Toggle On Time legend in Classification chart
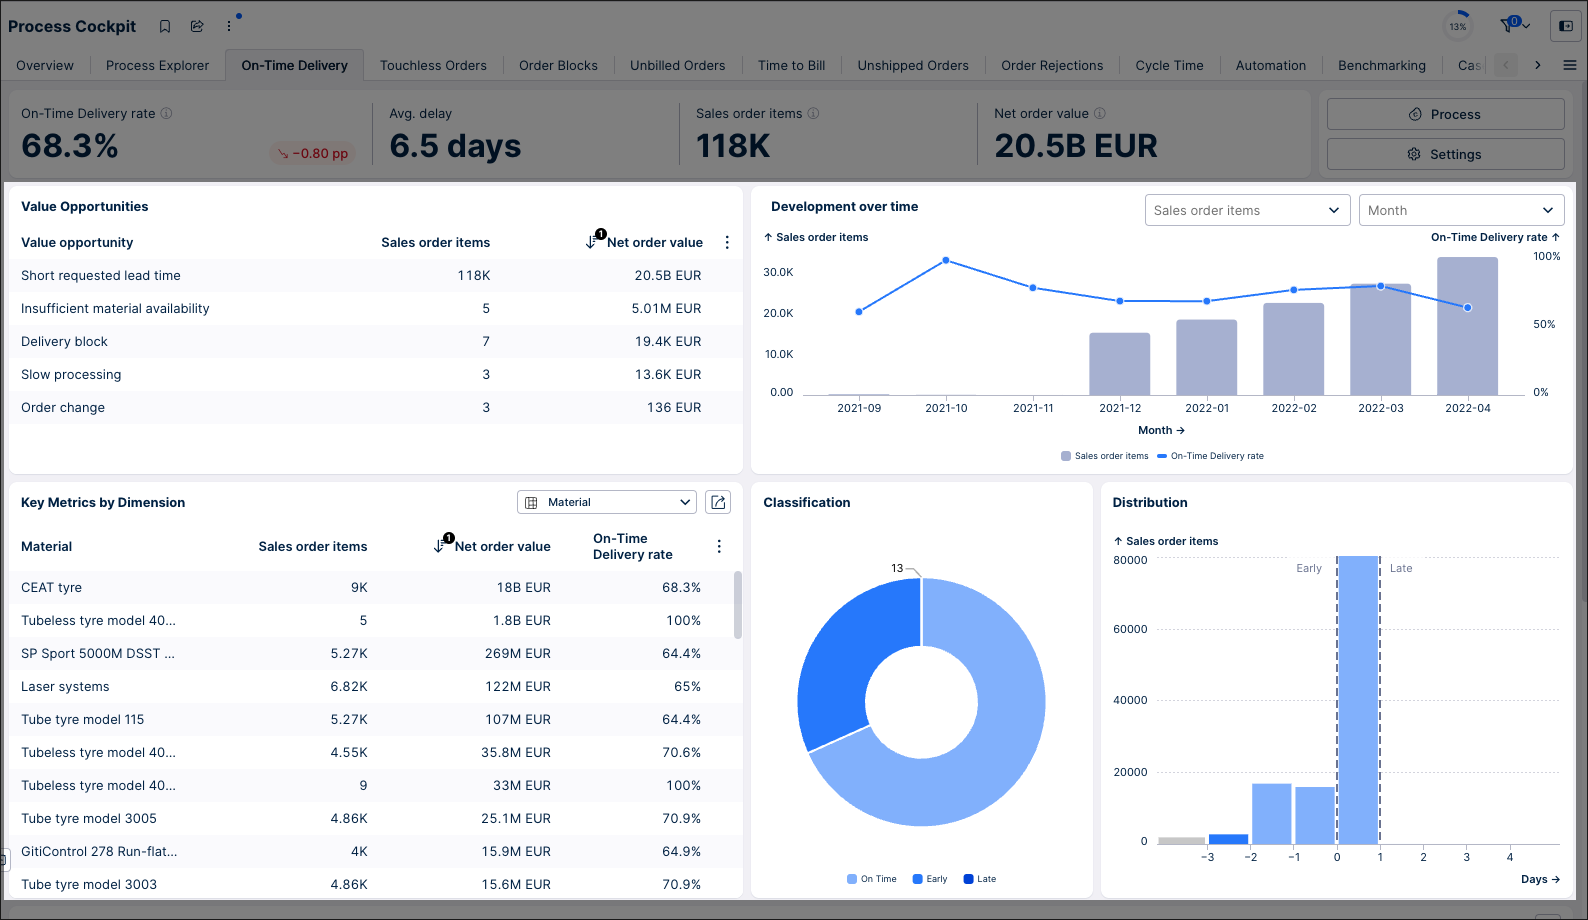This screenshot has width=1588, height=920. [872, 879]
